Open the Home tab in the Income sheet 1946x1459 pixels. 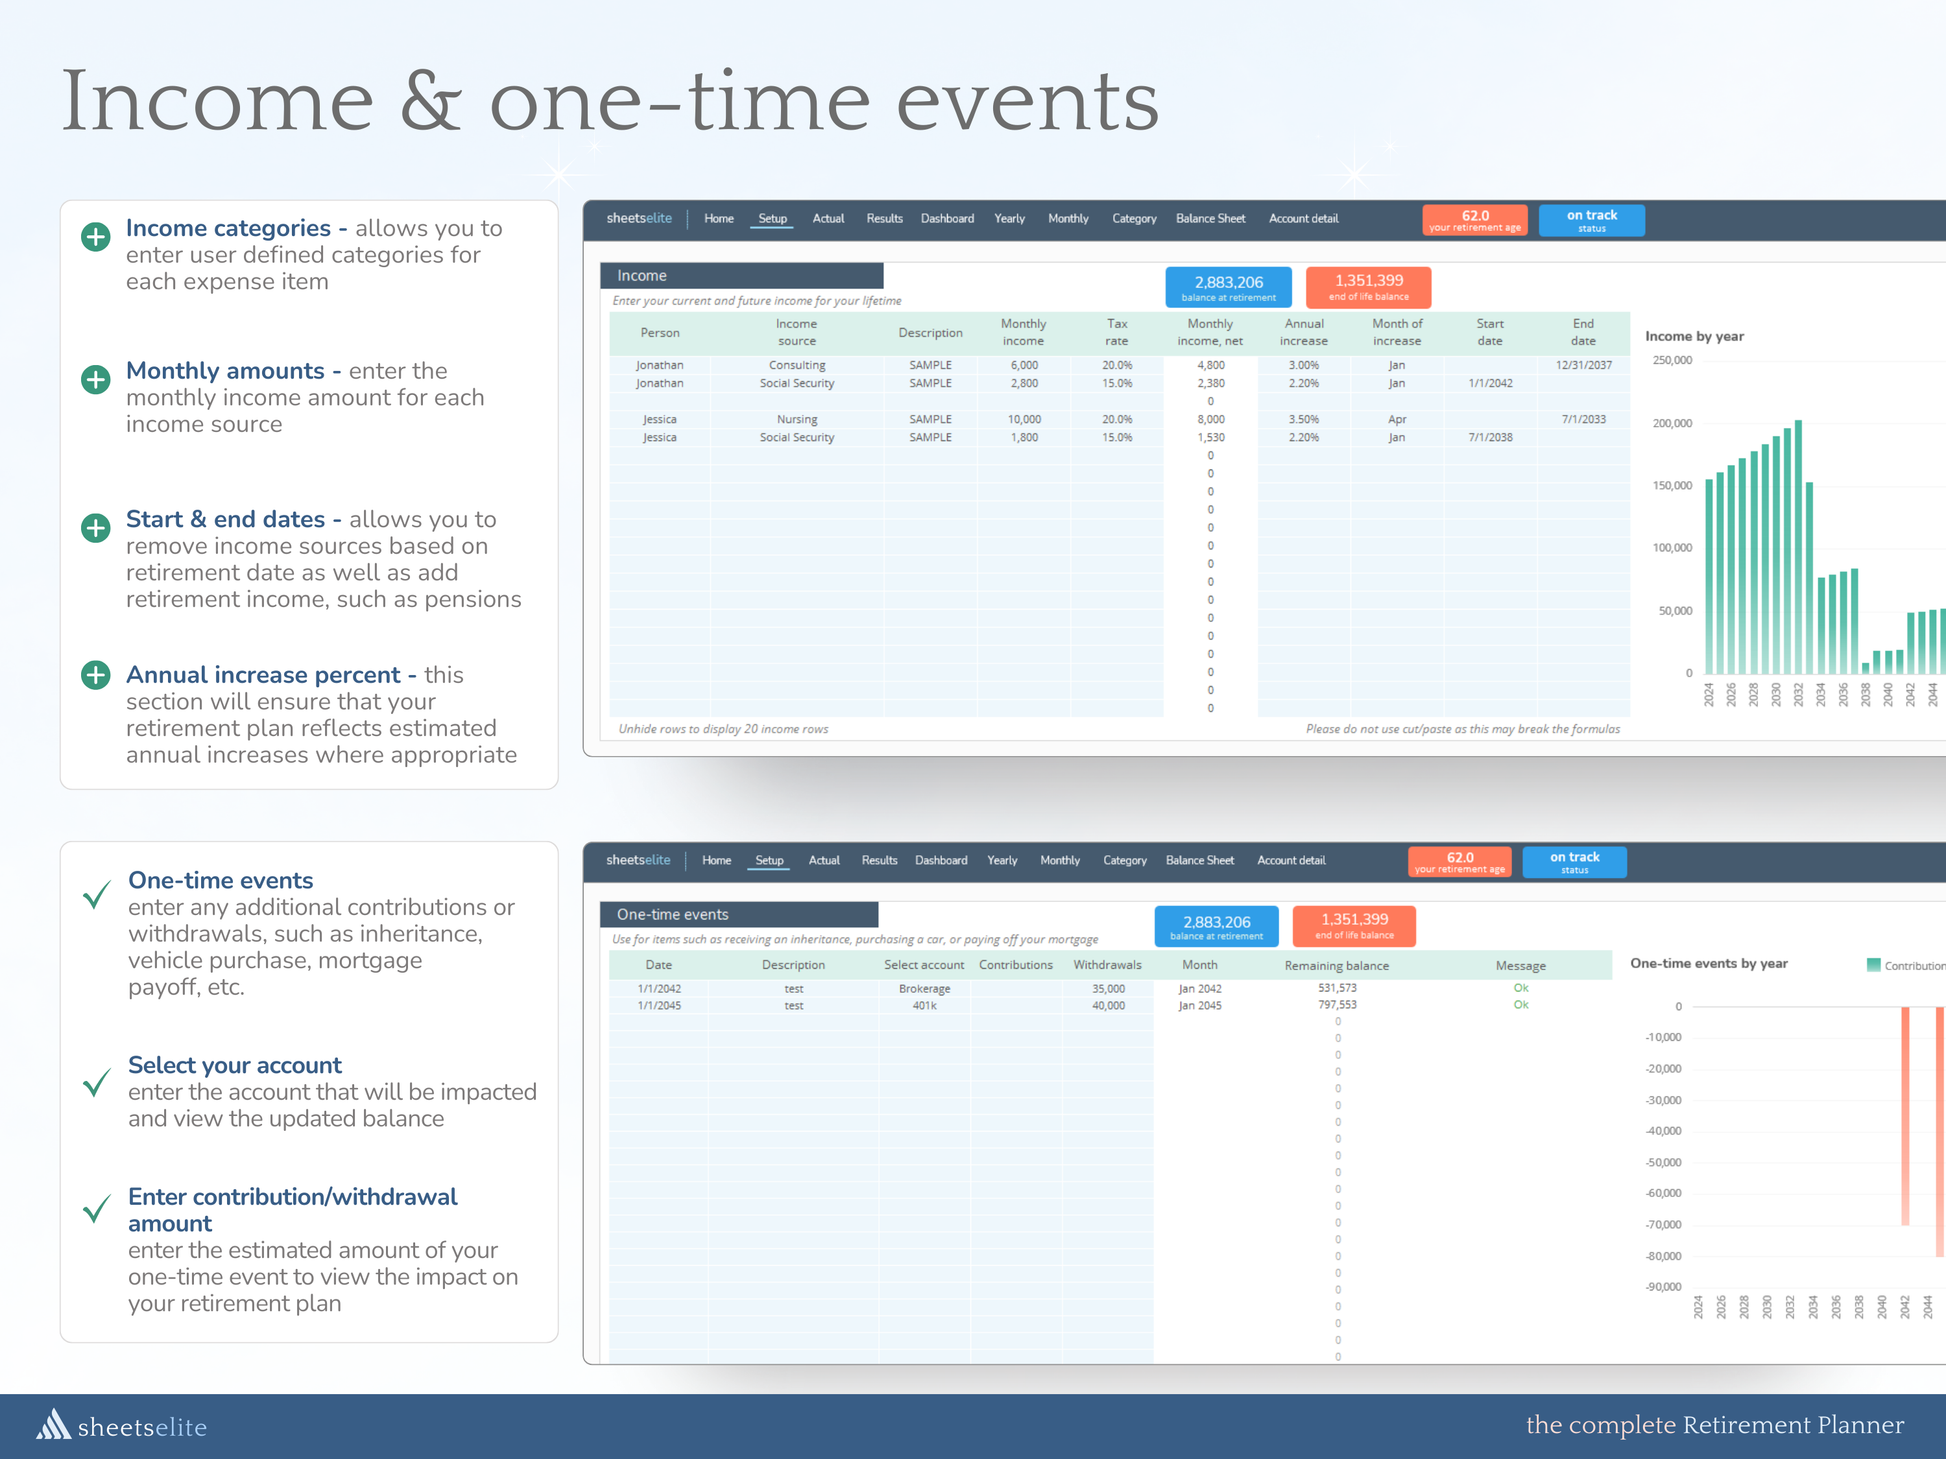(x=719, y=218)
